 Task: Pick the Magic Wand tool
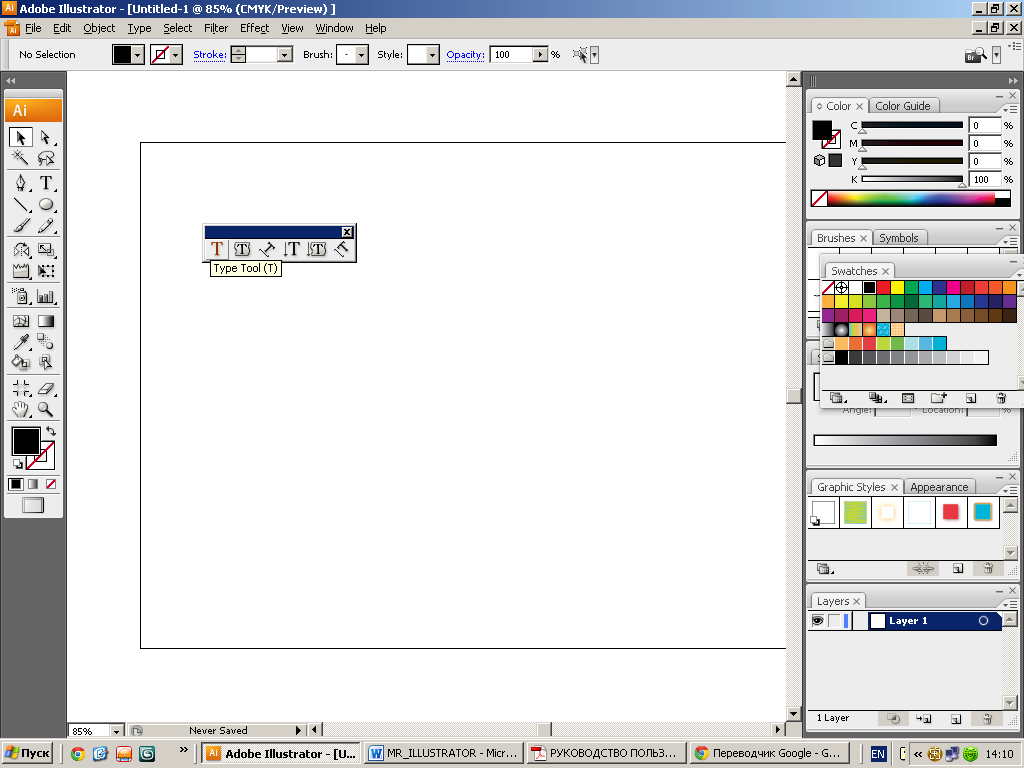[x=20, y=157]
